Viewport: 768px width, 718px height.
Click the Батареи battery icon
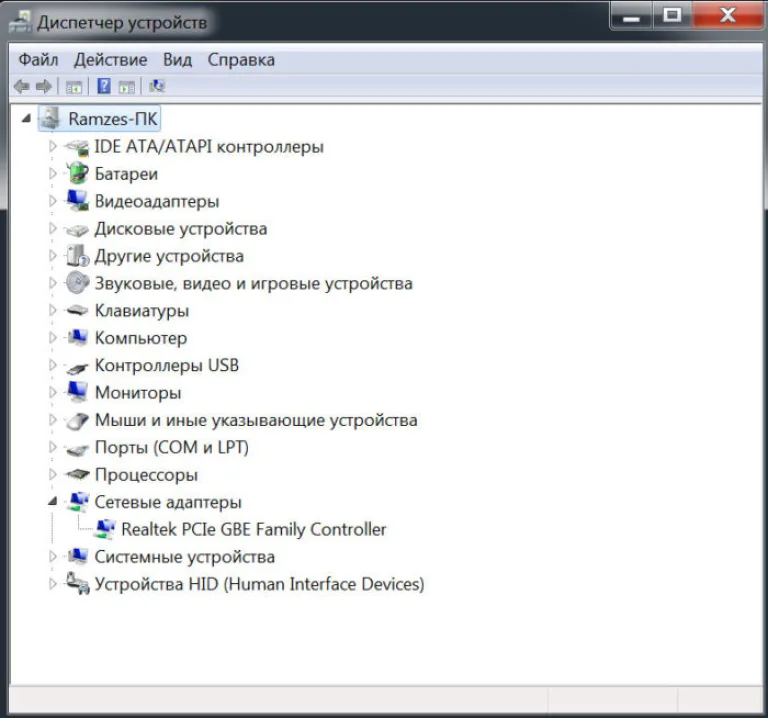coord(77,174)
